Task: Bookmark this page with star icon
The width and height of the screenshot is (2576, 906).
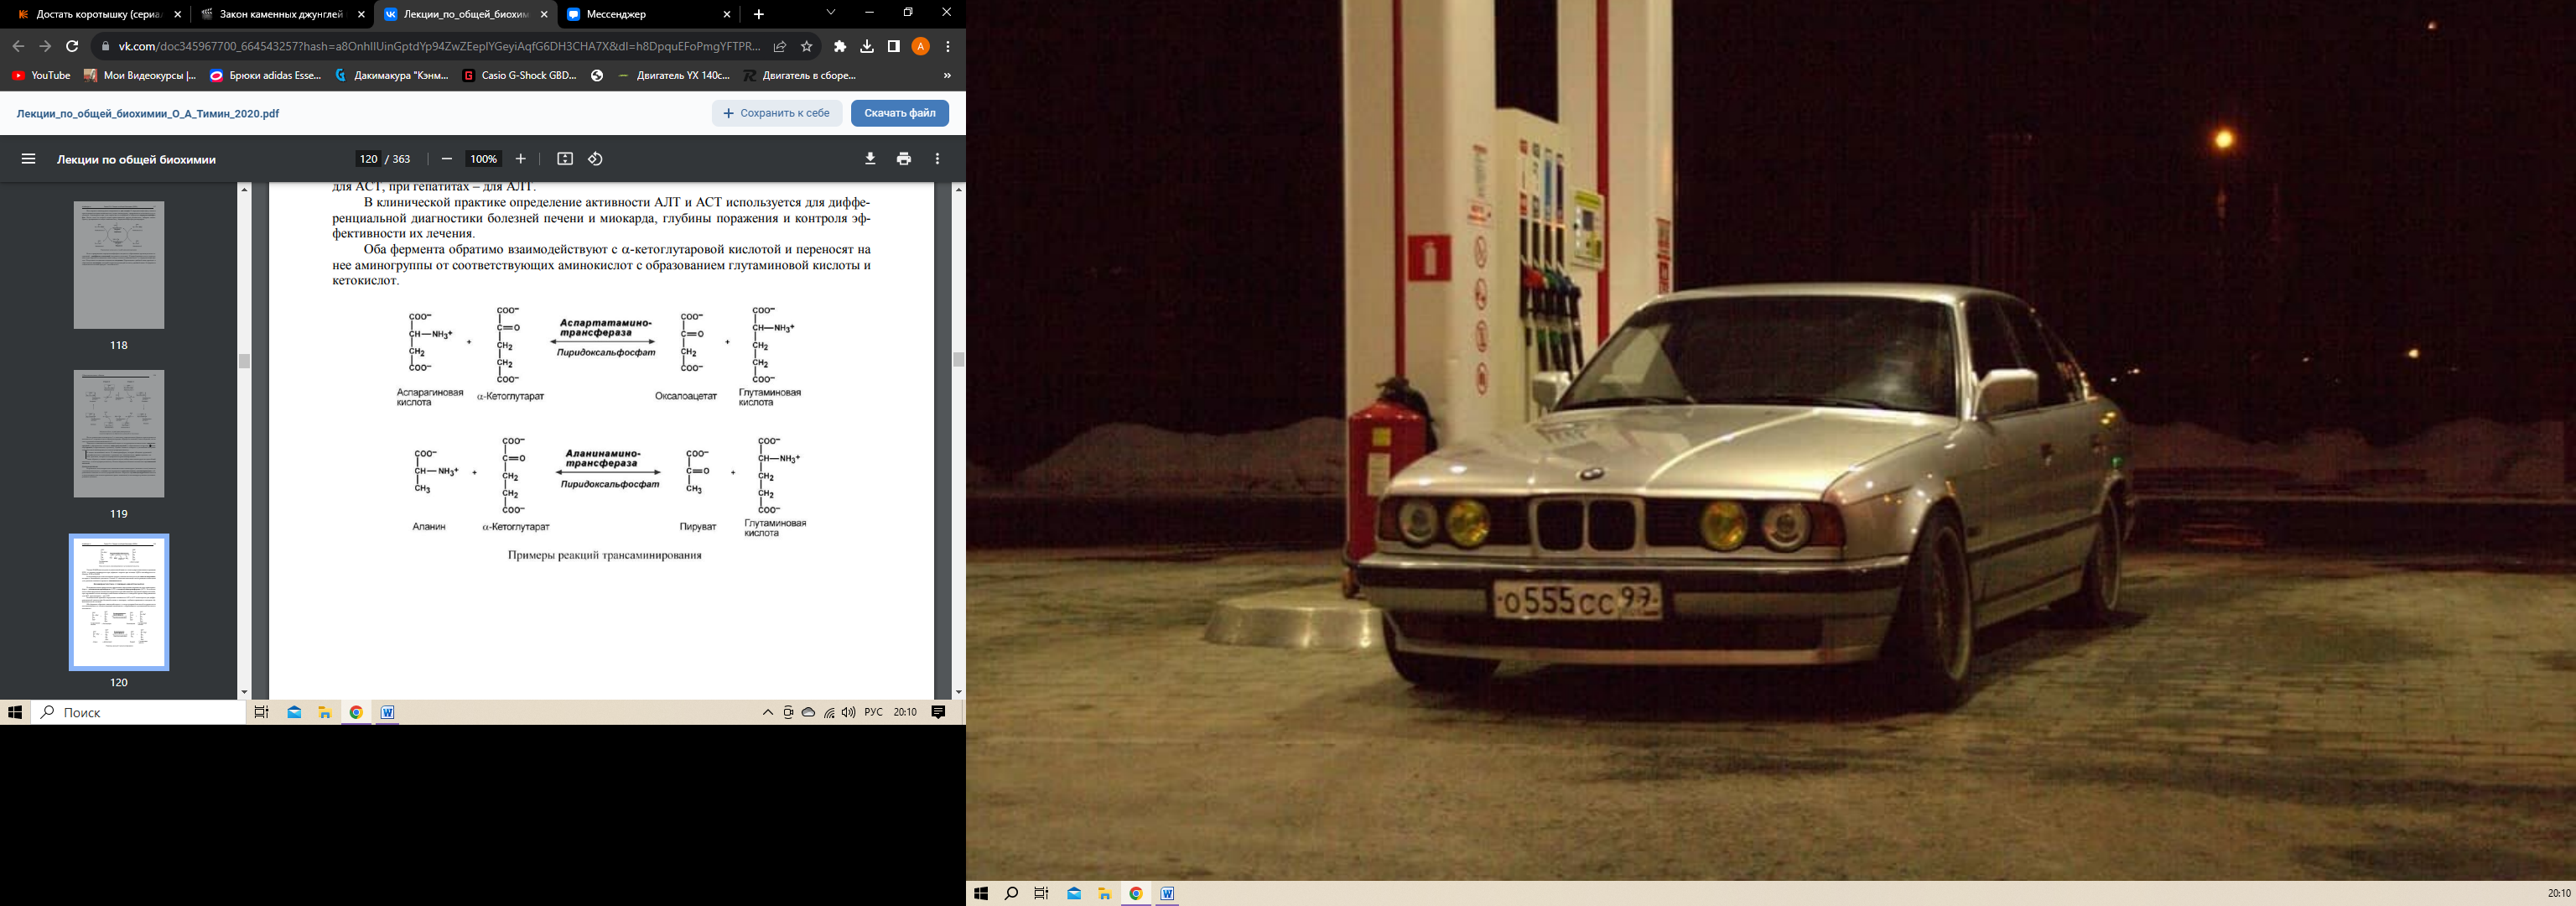Action: tap(807, 46)
